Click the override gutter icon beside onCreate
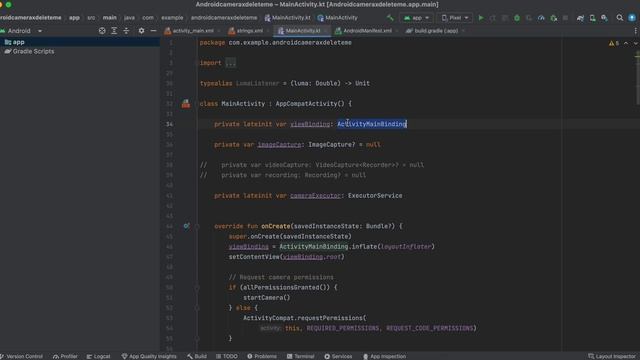Image resolution: width=640 pixels, height=360 pixels. point(186,226)
